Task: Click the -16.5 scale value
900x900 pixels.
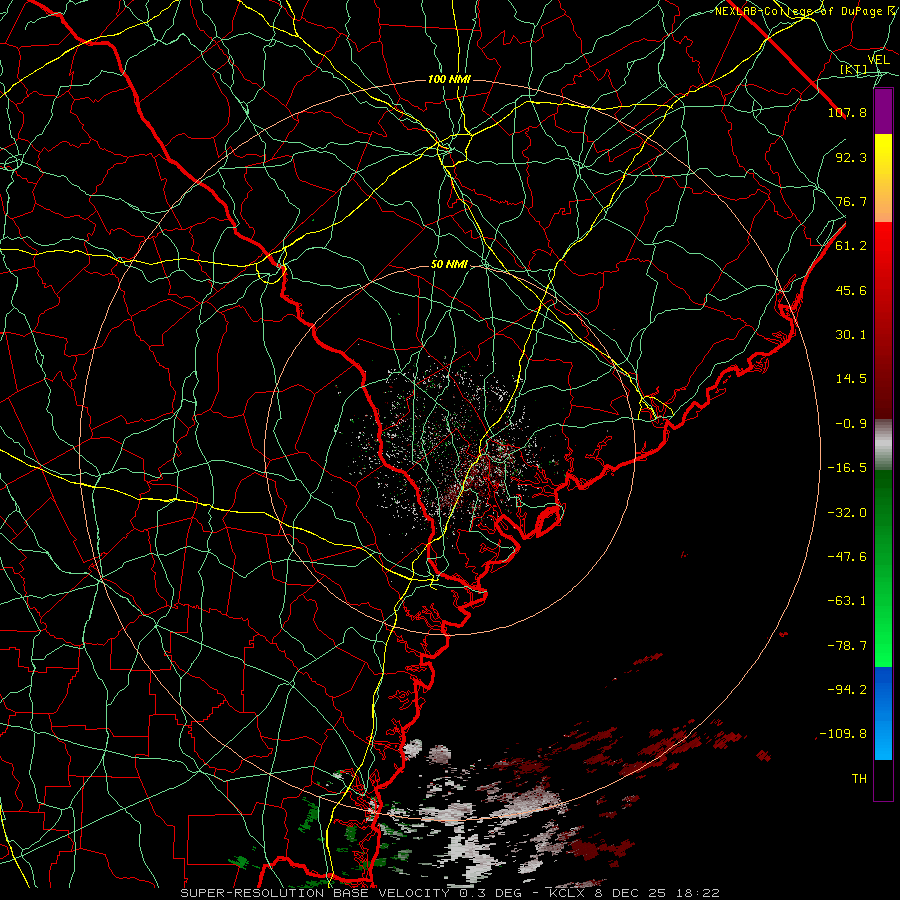Action: point(847,468)
